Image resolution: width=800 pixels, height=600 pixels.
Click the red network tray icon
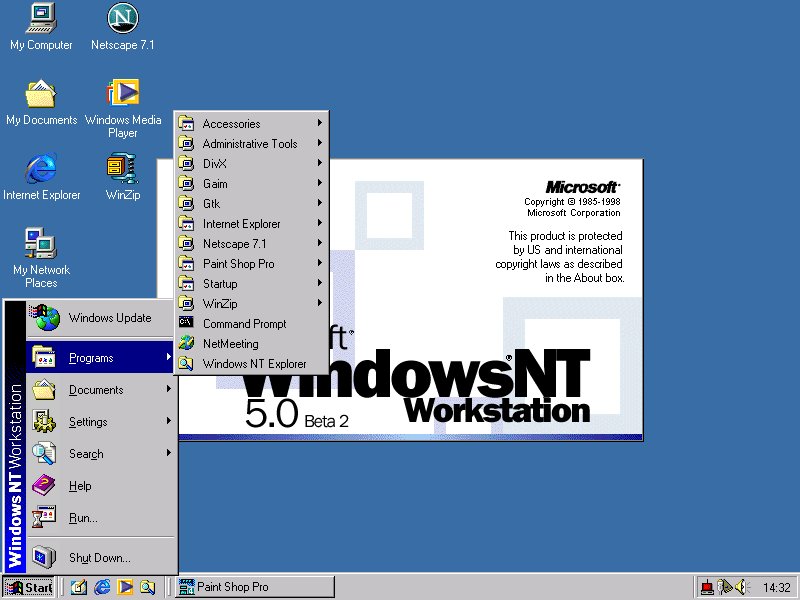point(707,587)
